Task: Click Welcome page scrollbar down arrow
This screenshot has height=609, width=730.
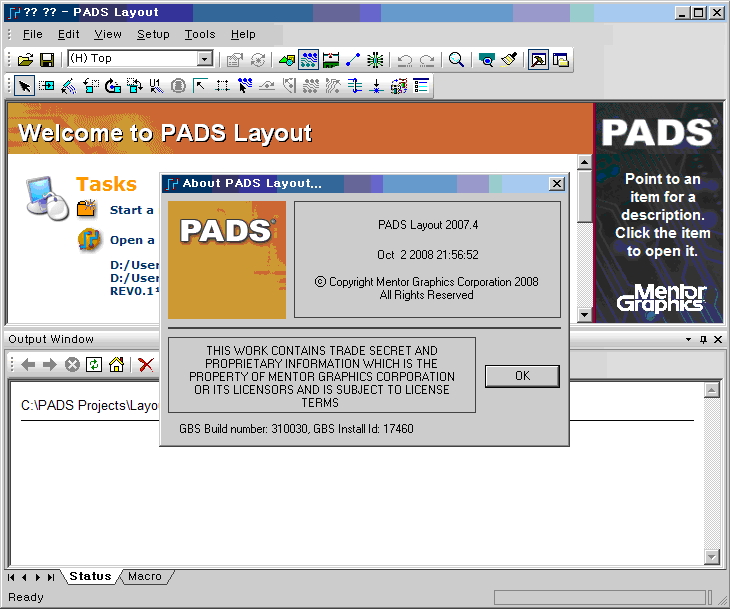Action: click(x=584, y=315)
